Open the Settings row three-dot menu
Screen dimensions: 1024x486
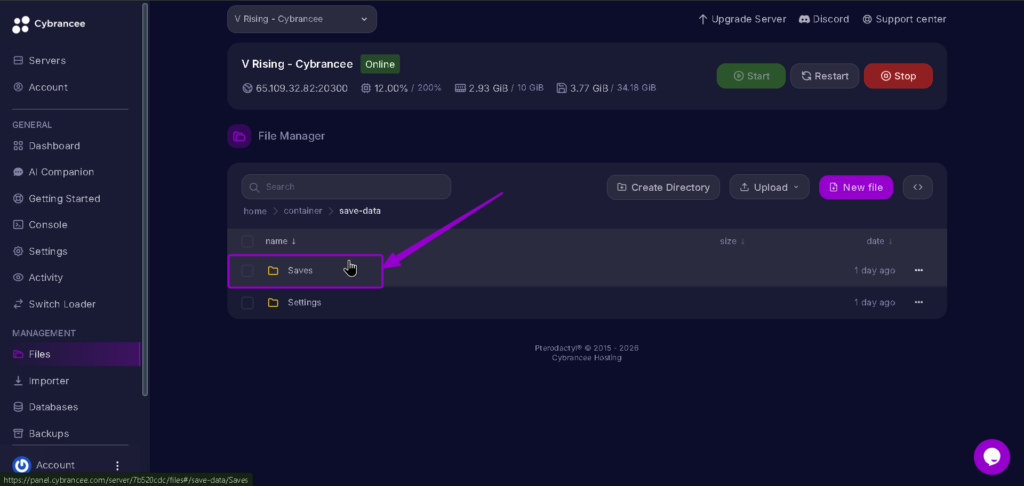pos(919,302)
